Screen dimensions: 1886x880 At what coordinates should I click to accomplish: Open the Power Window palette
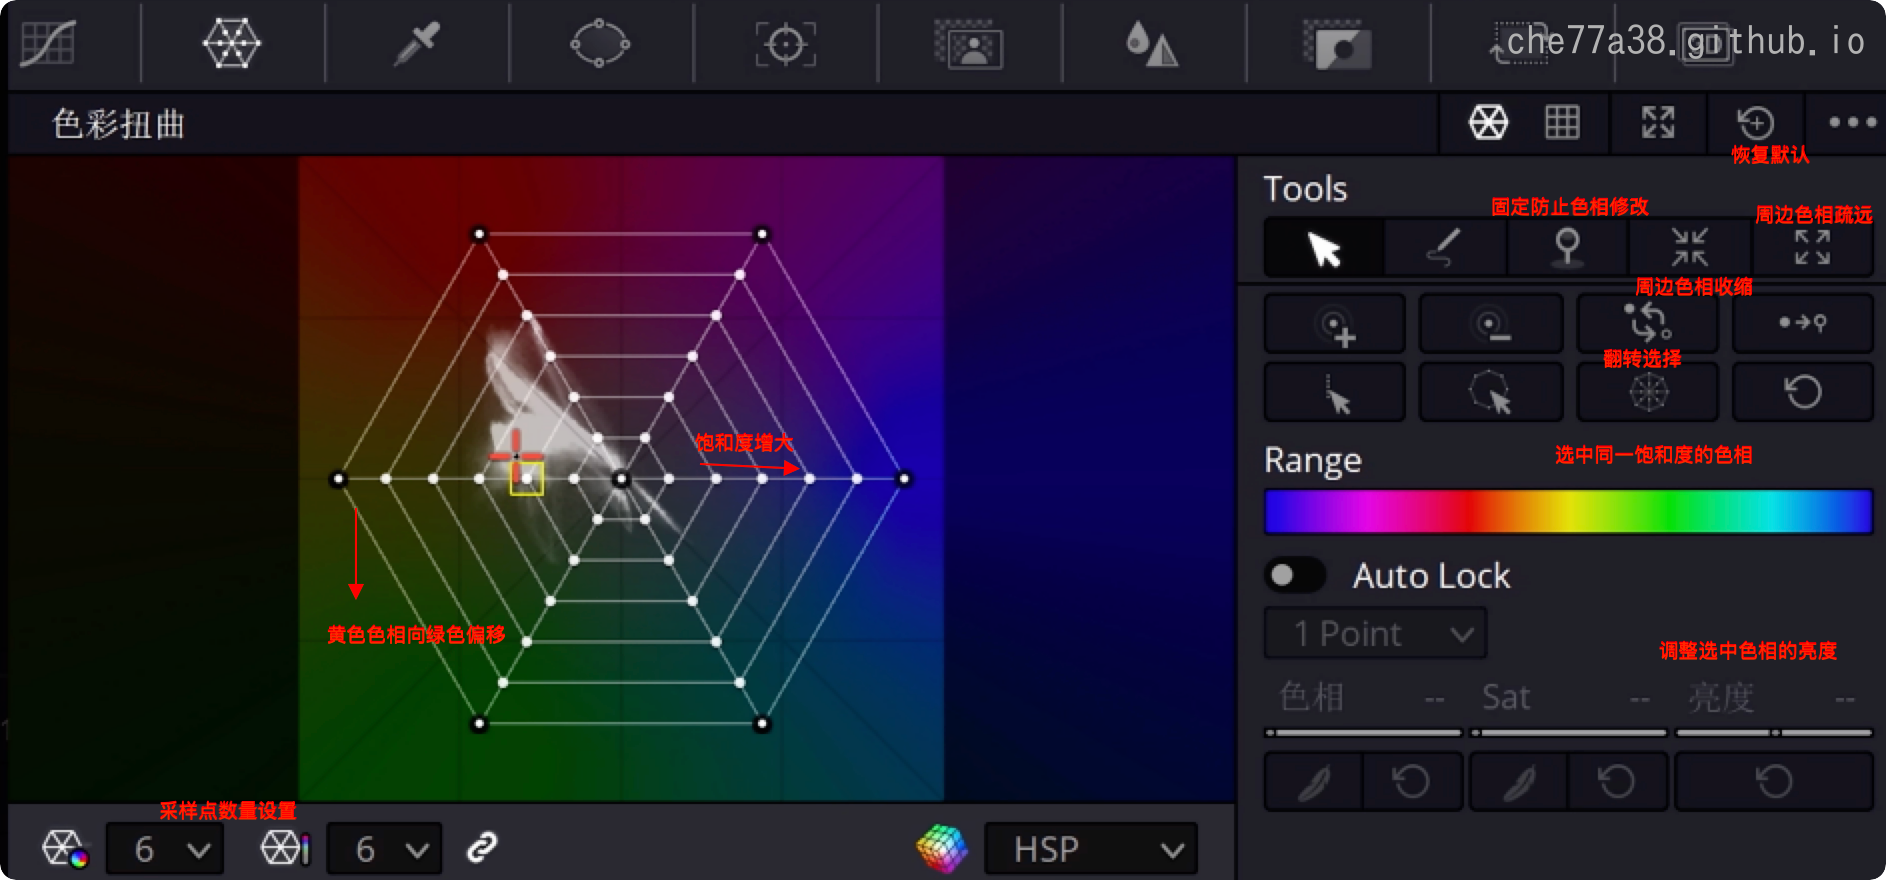600,44
